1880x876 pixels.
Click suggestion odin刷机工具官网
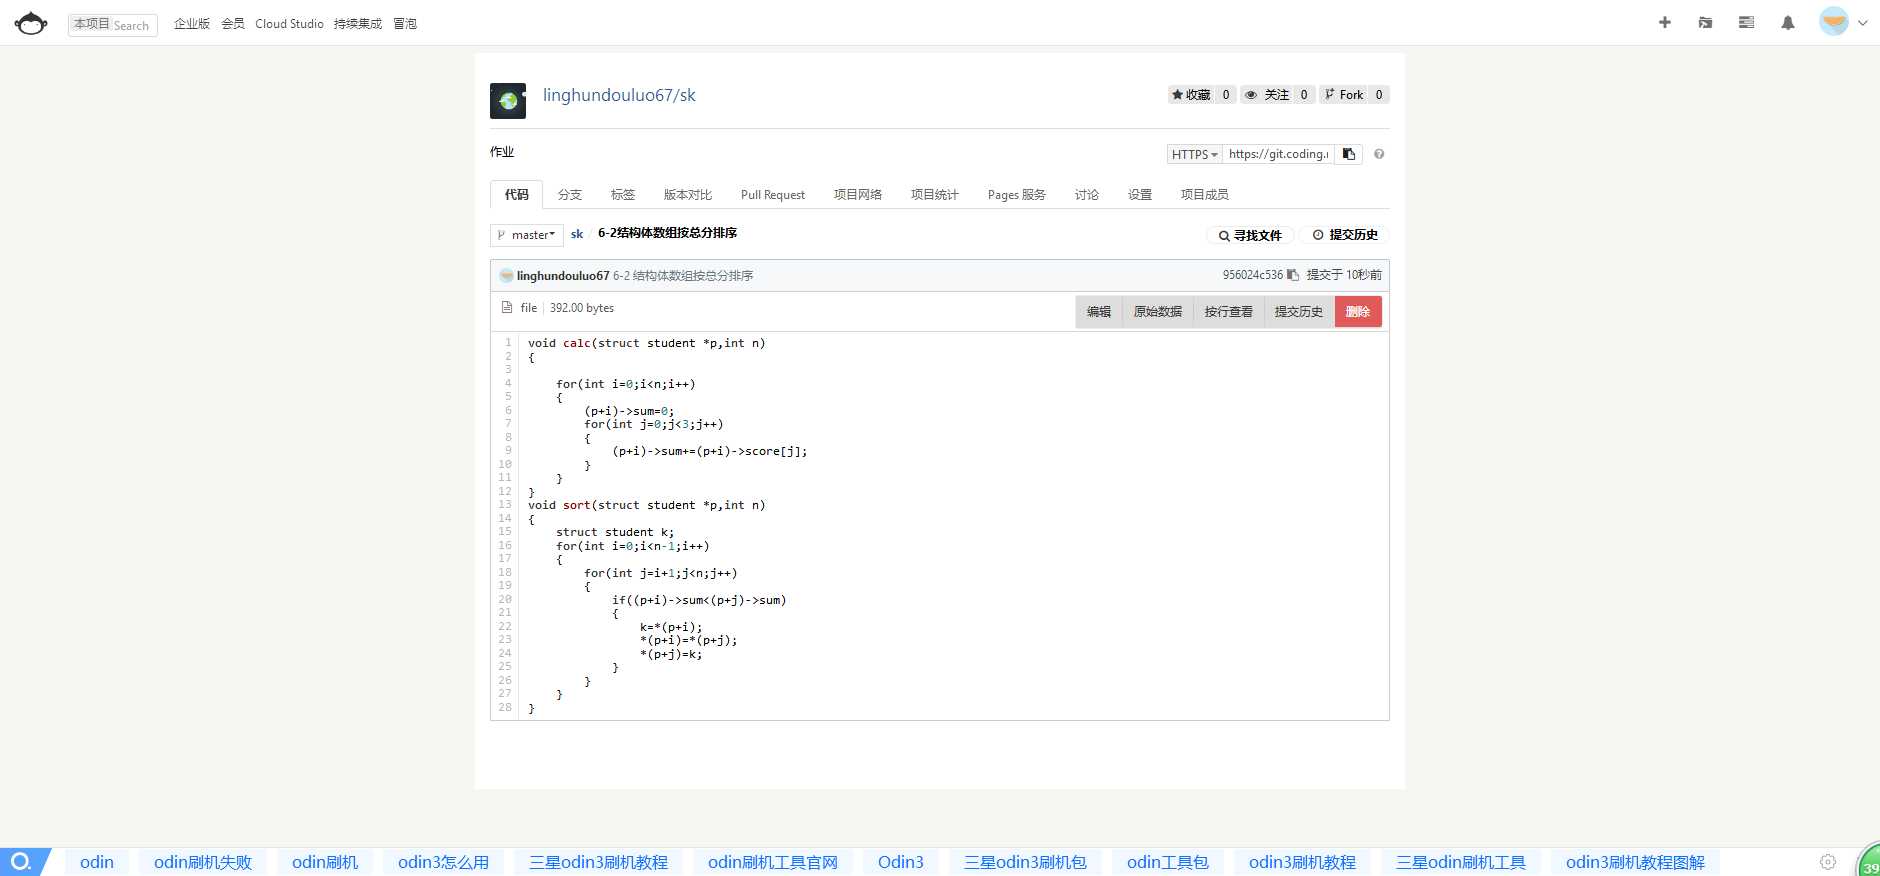point(773,862)
